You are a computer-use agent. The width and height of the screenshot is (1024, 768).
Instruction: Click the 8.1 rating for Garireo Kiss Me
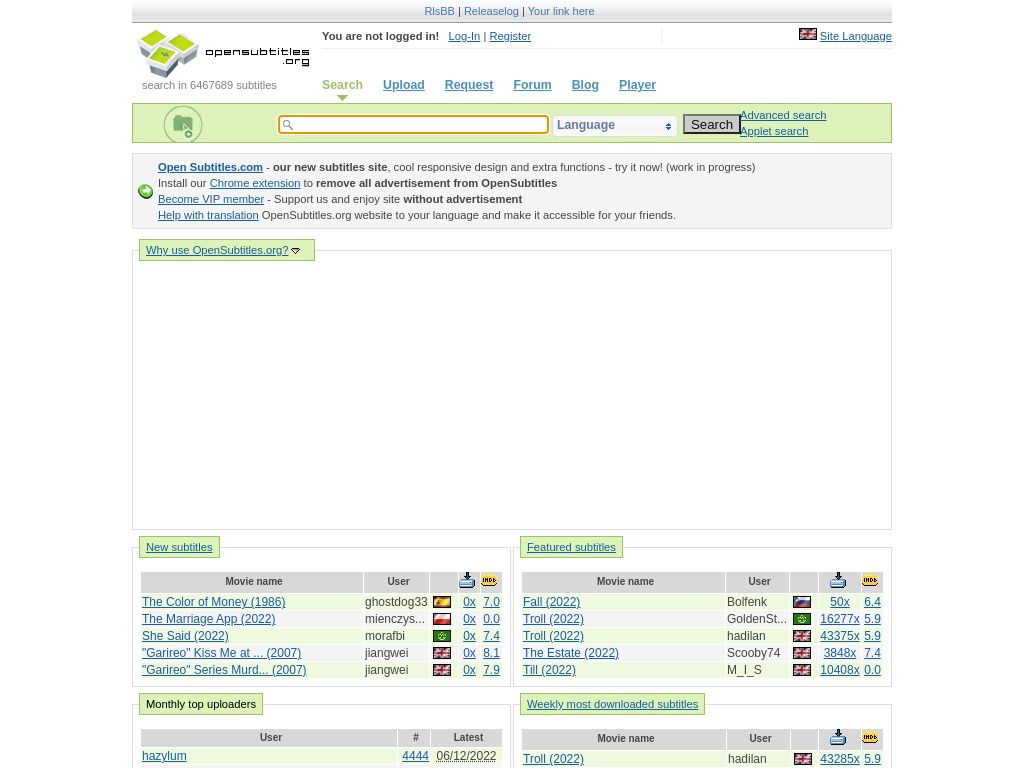pos(491,653)
